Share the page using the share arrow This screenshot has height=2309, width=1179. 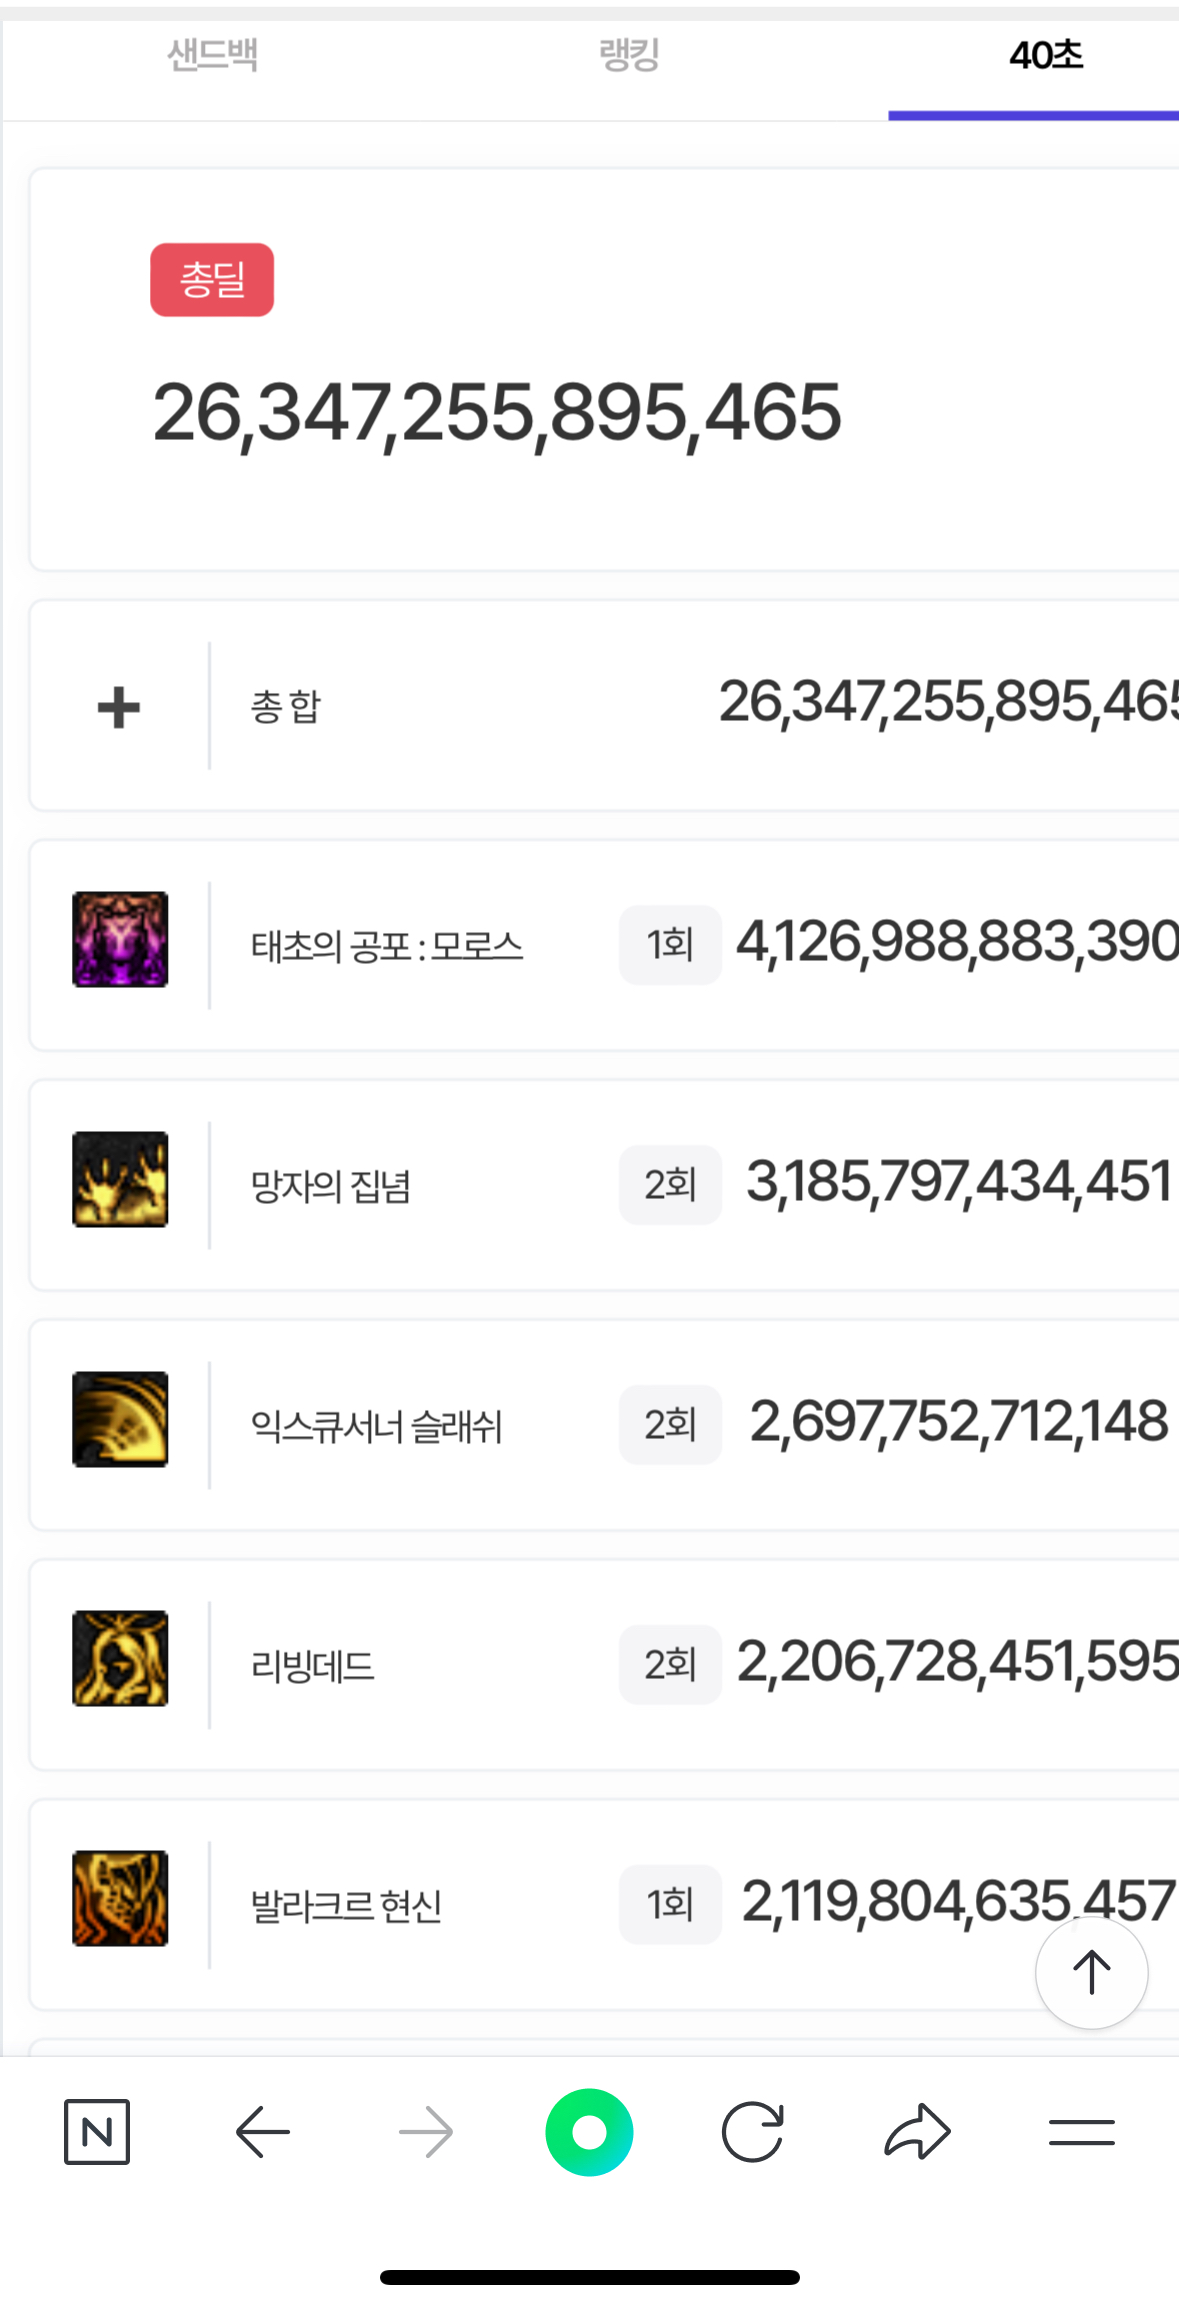pyautogui.click(x=917, y=2132)
